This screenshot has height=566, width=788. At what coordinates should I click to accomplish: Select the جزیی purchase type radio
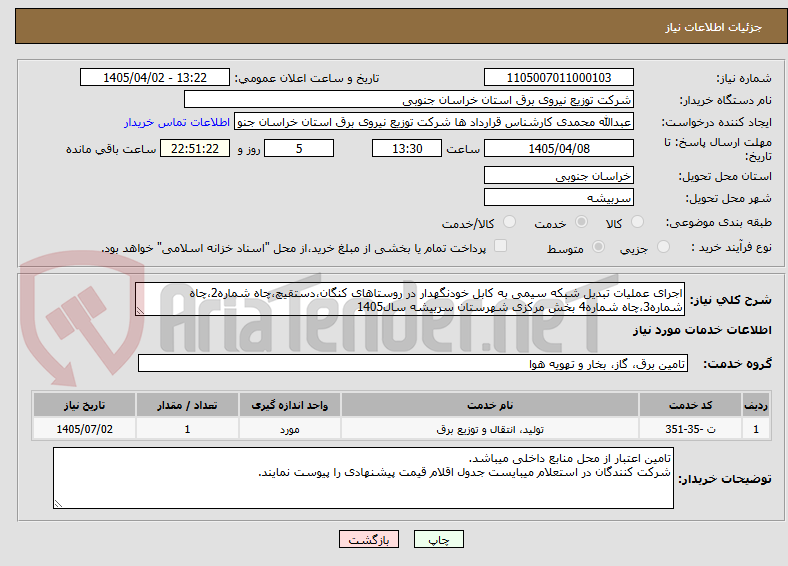(x=663, y=246)
